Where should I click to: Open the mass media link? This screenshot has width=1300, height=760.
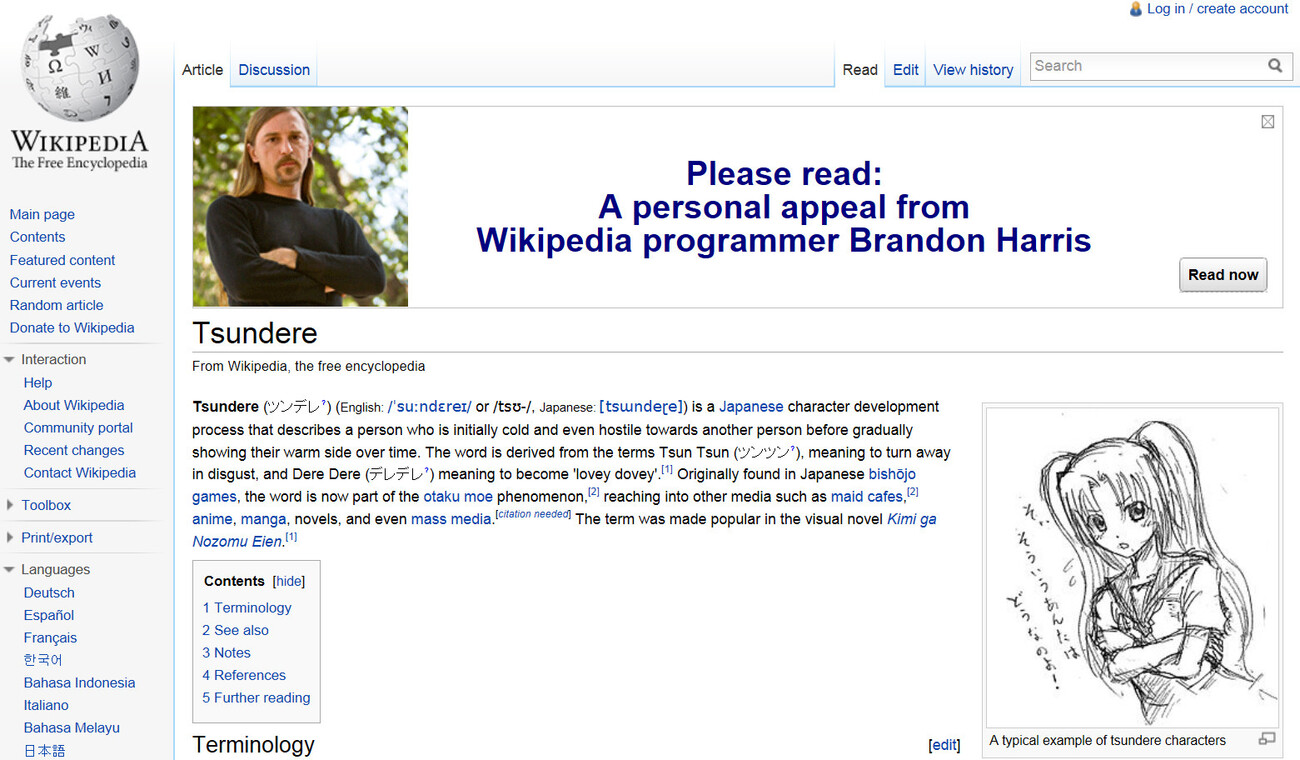(x=450, y=519)
